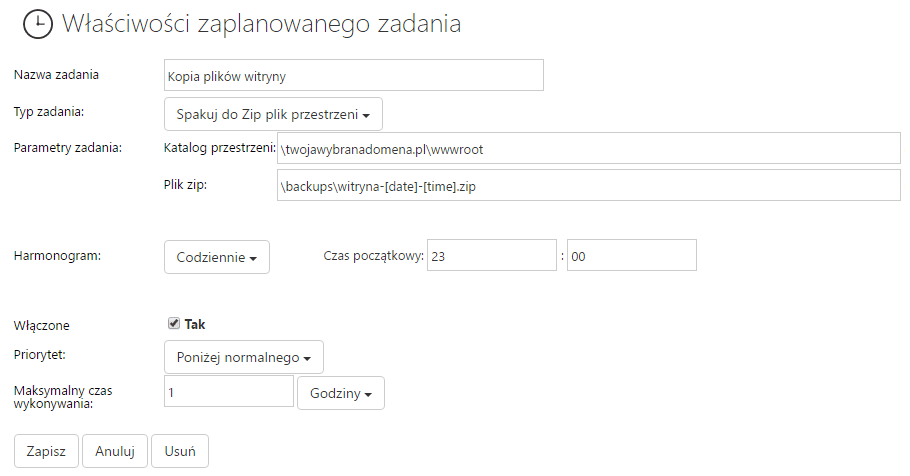Open the Typ zadania dropdown
910x476 pixels.
pos(273,114)
